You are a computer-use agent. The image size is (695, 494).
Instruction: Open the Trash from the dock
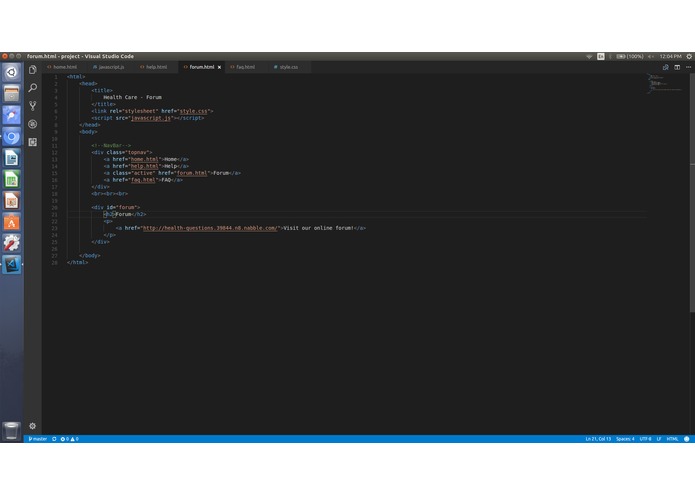click(12, 431)
